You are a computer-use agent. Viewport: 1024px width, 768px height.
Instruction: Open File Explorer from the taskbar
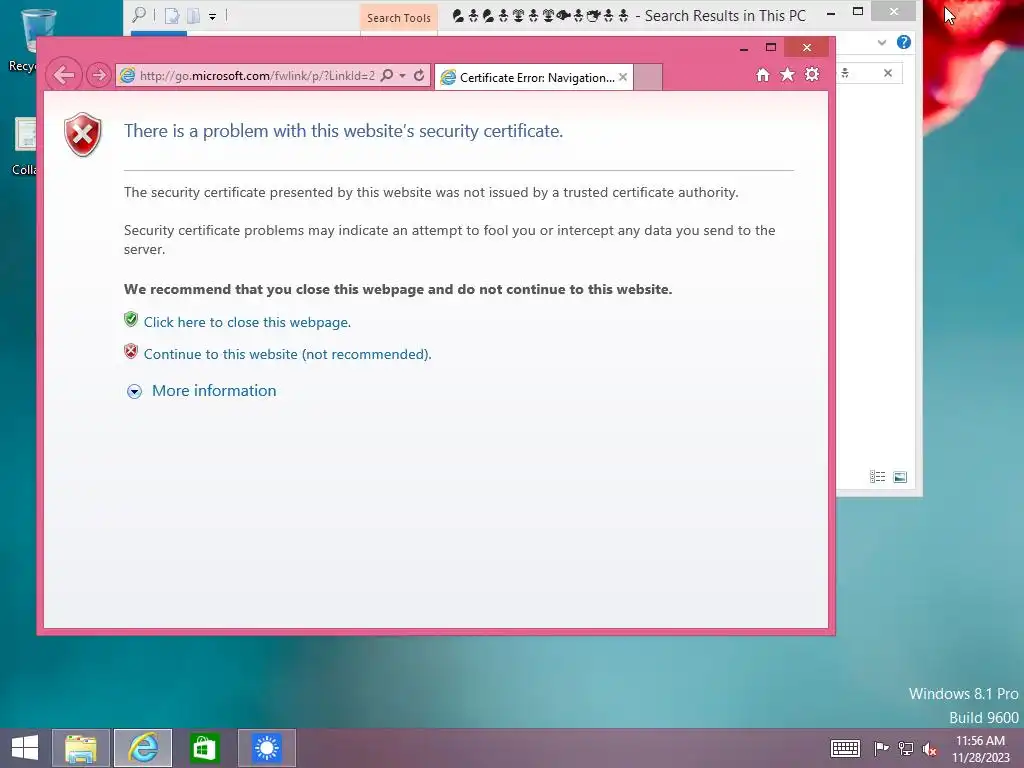pos(81,748)
